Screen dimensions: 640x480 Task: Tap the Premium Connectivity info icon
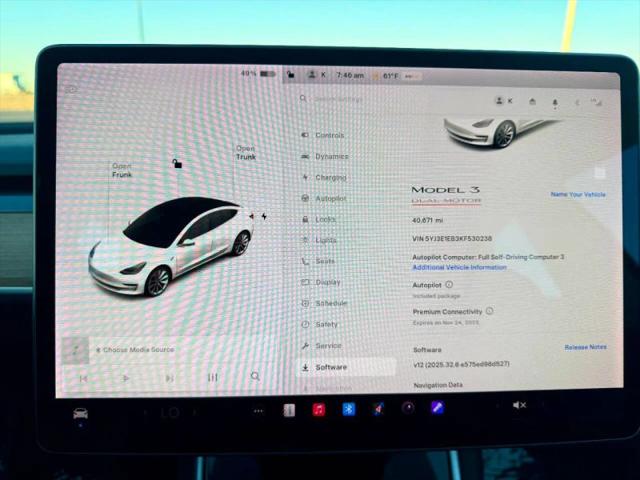[489, 311]
